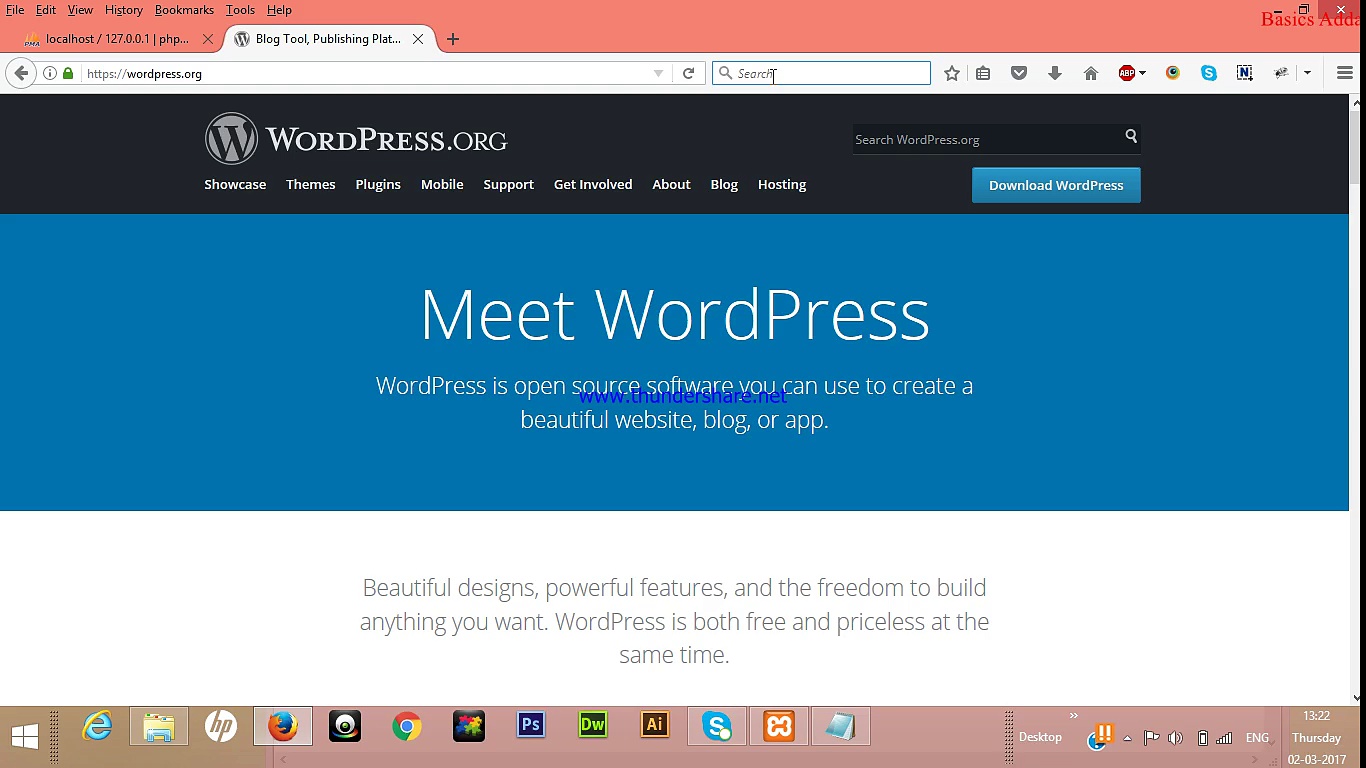The image size is (1366, 768).
Task: Click the Adblock Plus ABP icon
Action: tap(1126, 73)
